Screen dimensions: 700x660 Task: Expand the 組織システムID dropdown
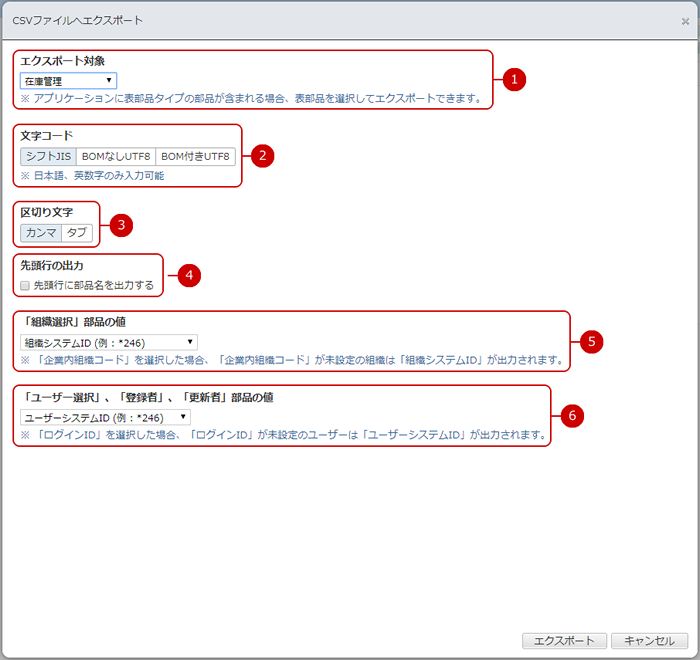point(108,342)
